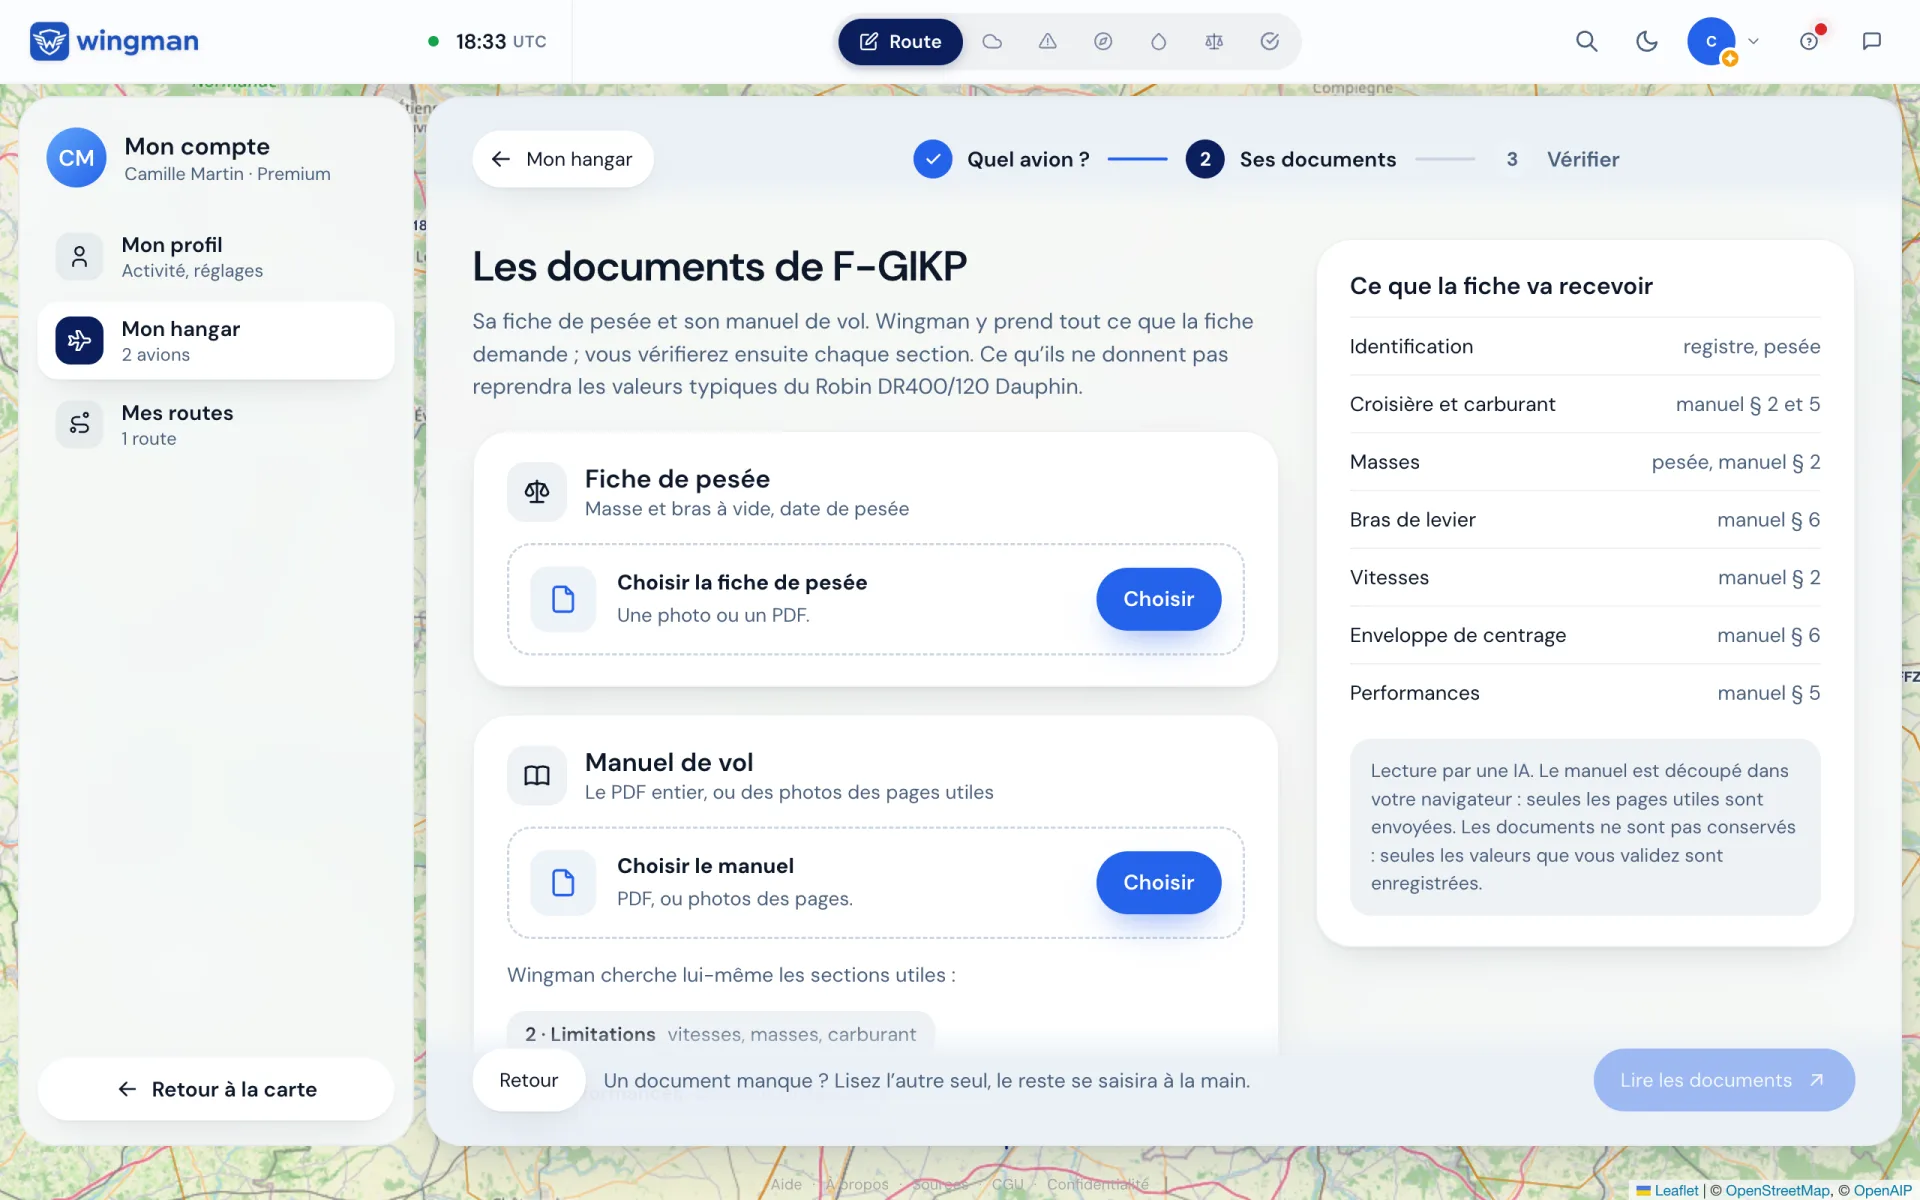Go to step Quel avion ?
Screen dimensions: 1920x1200
(1001, 159)
